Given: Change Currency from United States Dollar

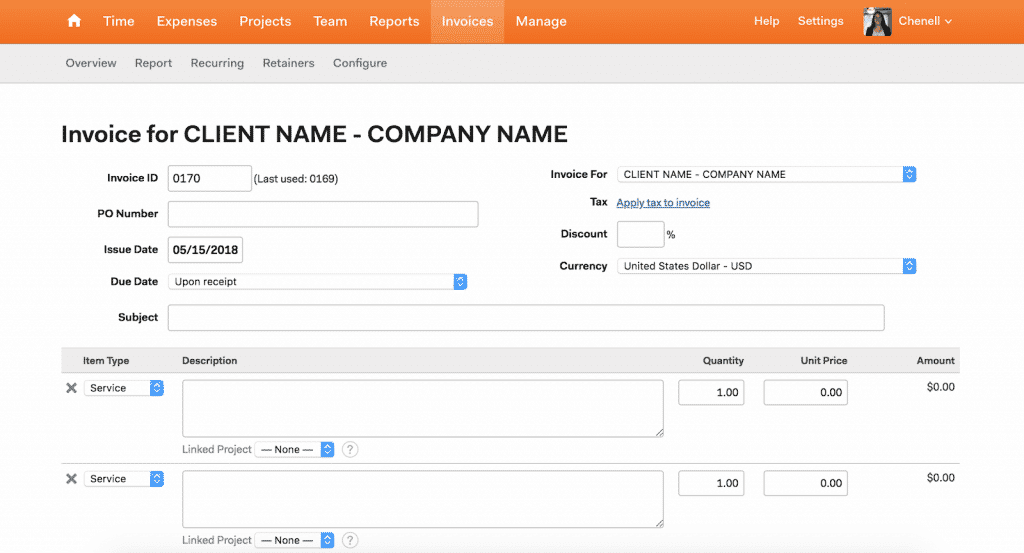Looking at the screenshot, I should 766,266.
